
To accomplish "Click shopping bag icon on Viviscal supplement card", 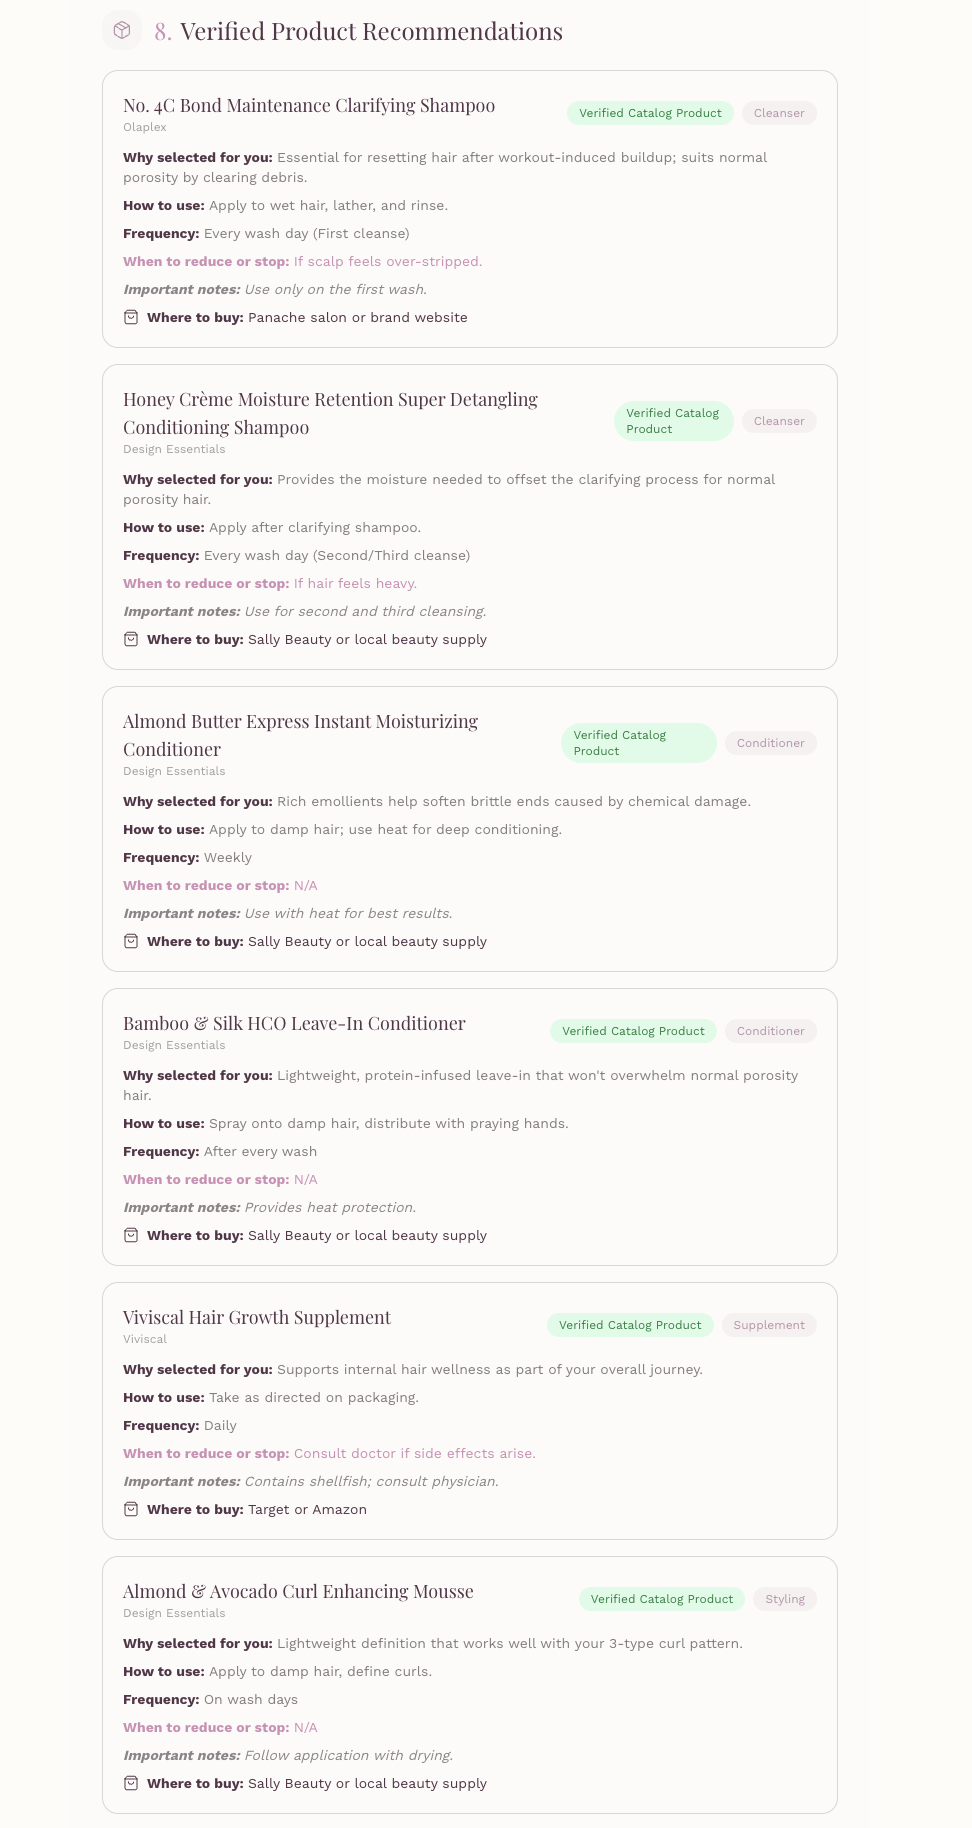I will (131, 1509).
